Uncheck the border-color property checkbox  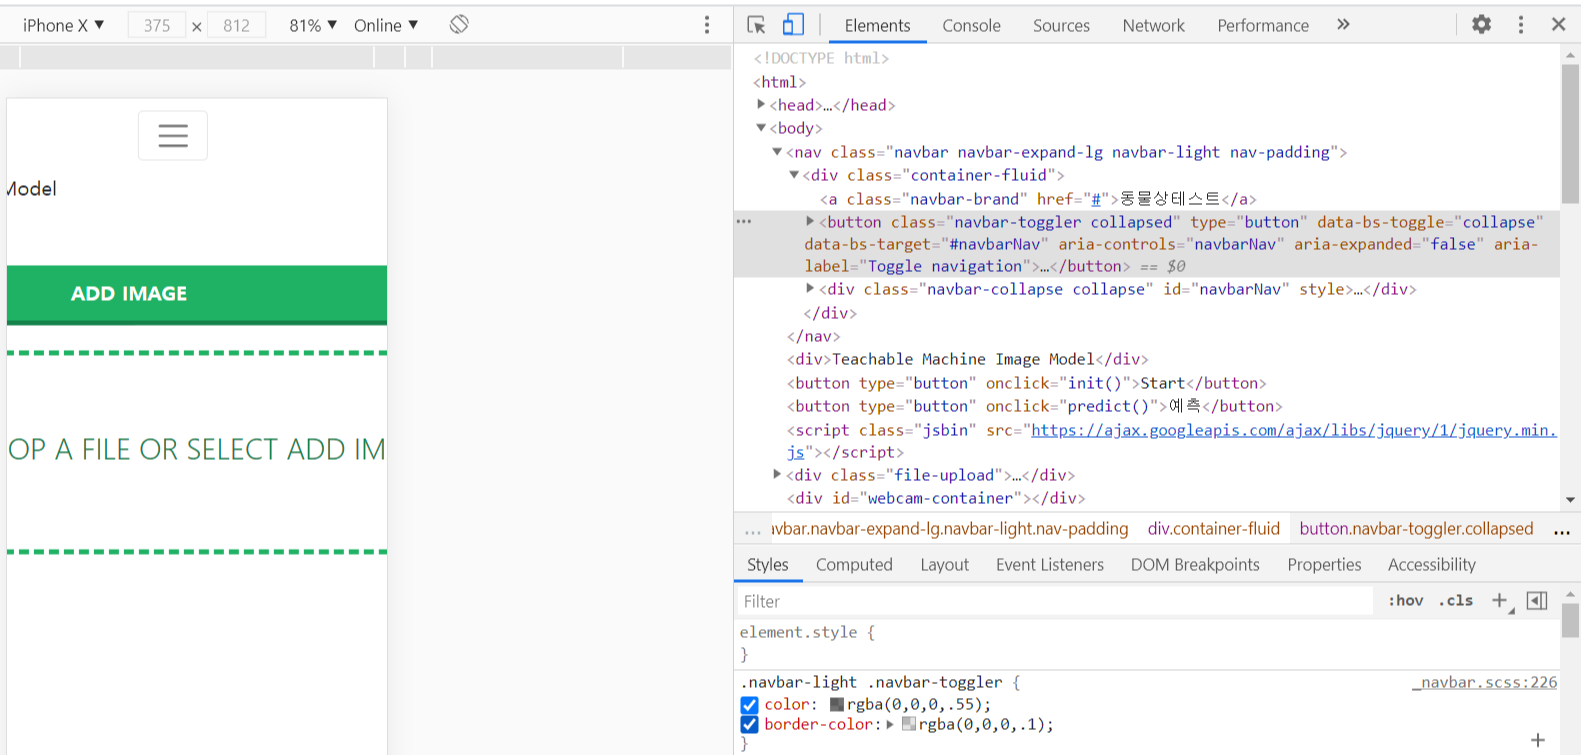[749, 725]
